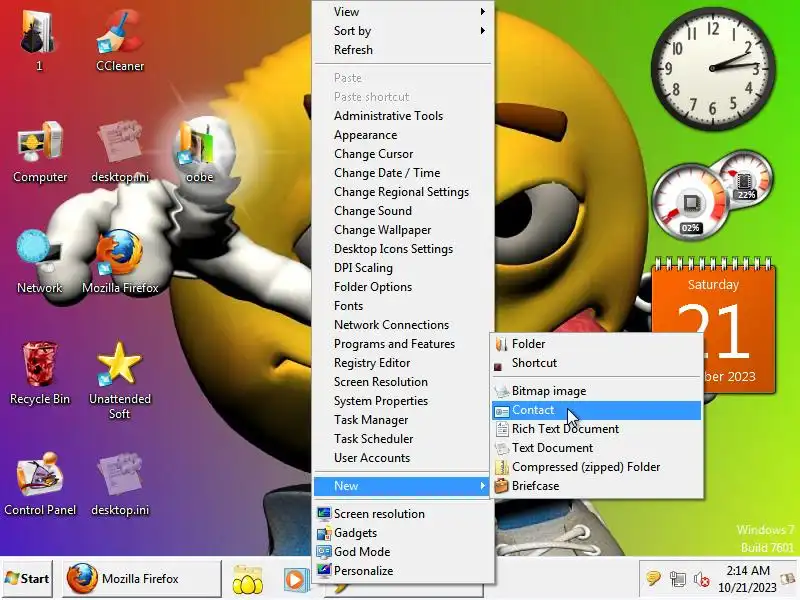Open Change Regional Settings entry
800x600 pixels.
tap(403, 192)
